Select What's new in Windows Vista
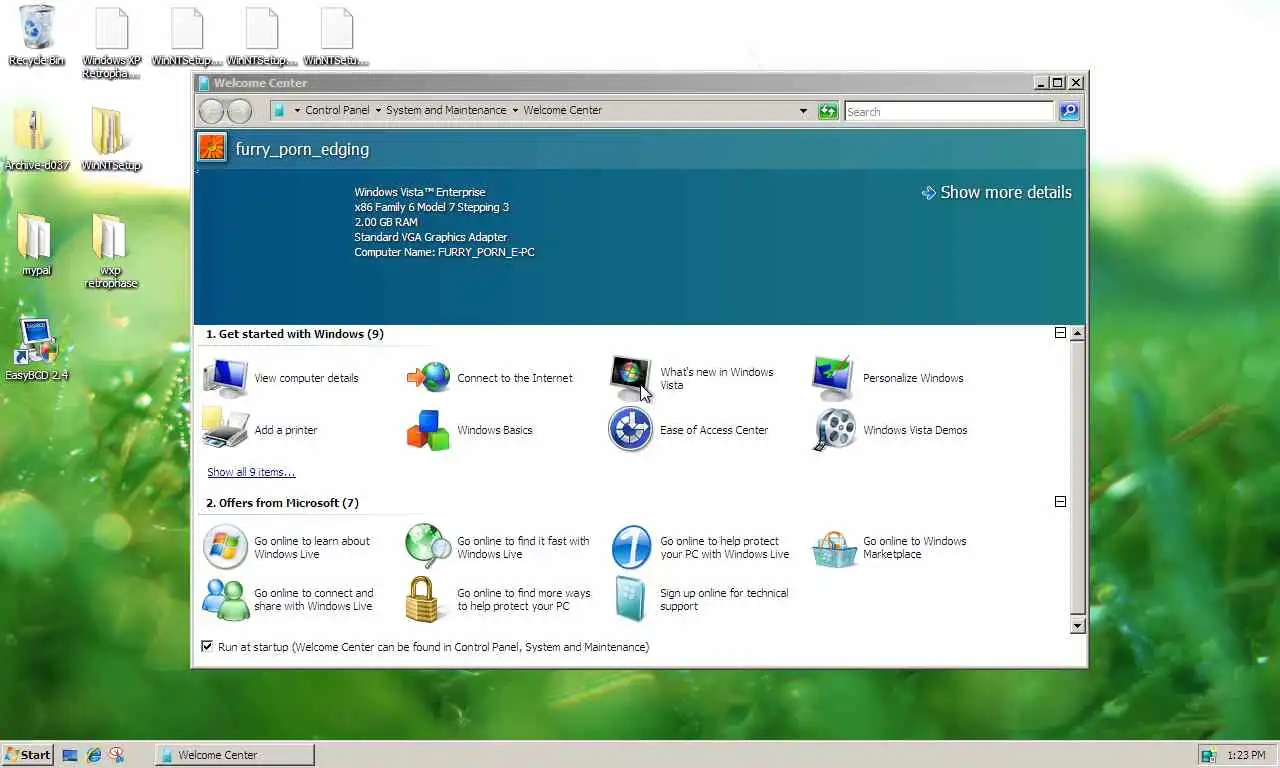 coord(692,378)
